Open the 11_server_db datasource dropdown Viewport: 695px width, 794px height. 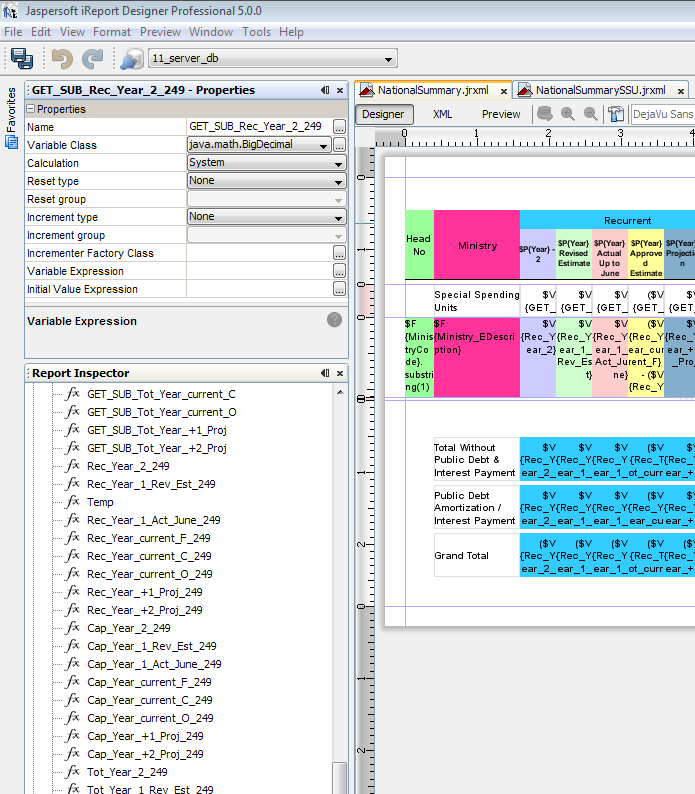(273, 58)
